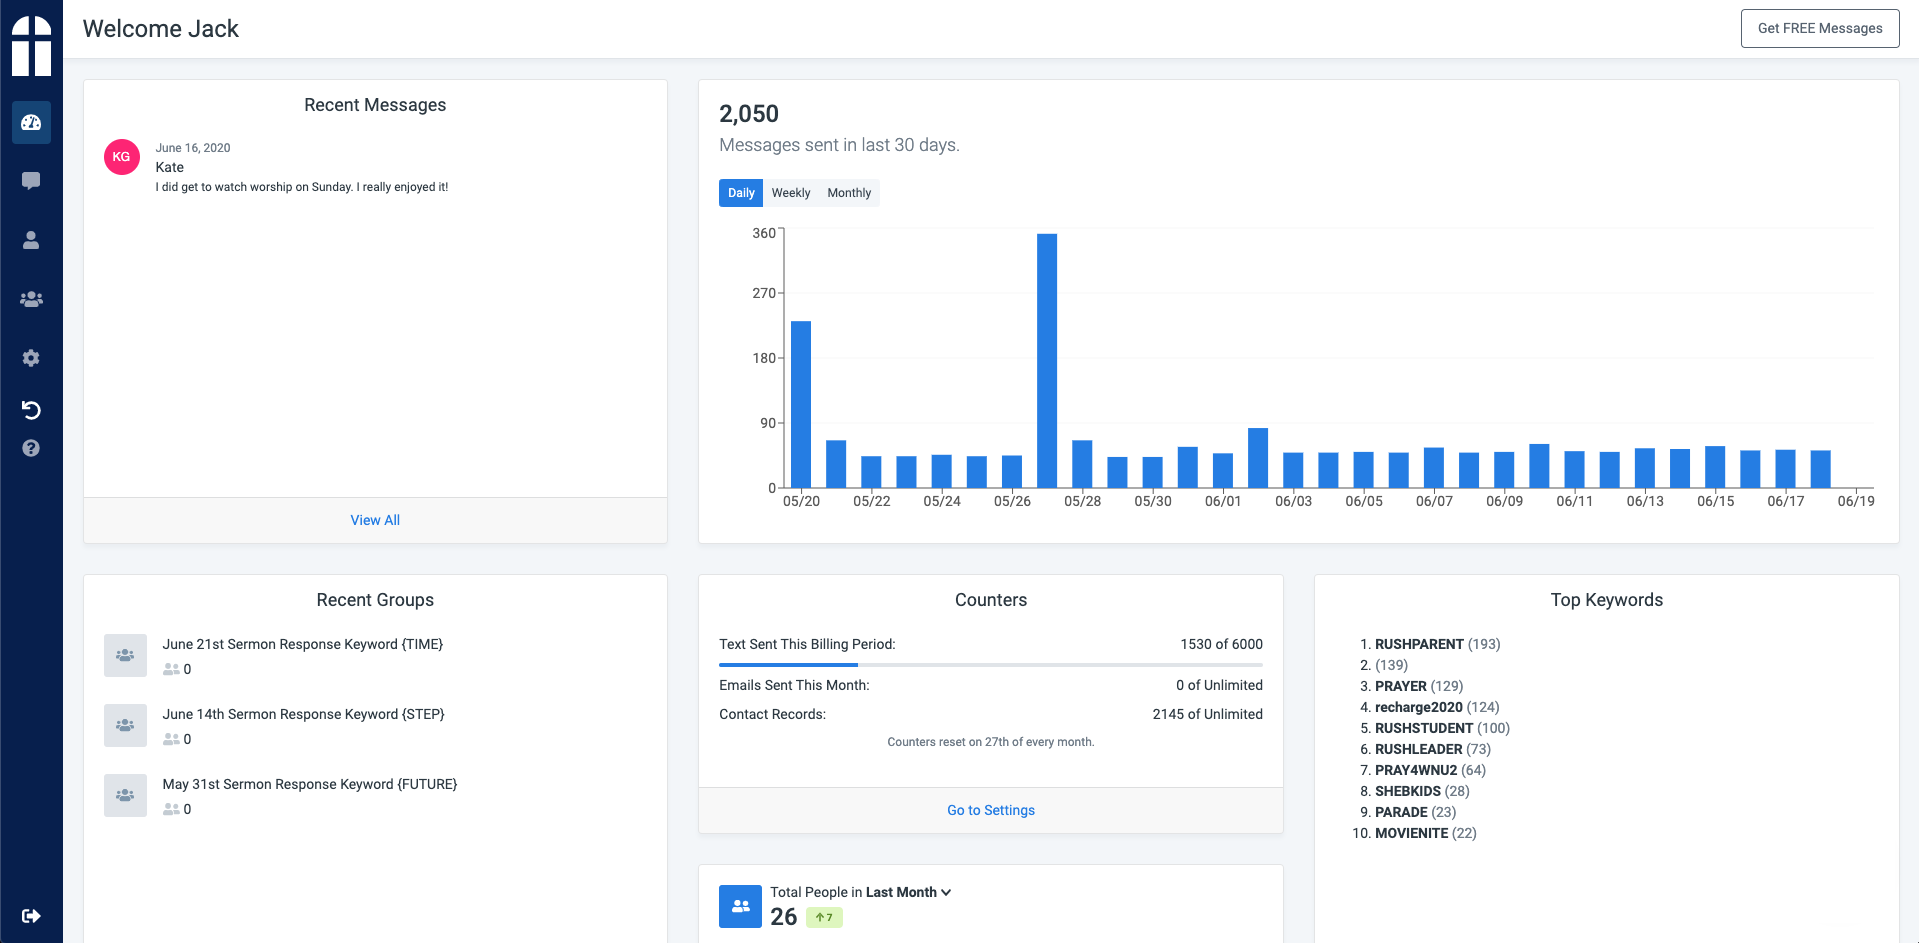Open the messages chat bubble icon
Screen dimensions: 1919x943
(x=31, y=181)
